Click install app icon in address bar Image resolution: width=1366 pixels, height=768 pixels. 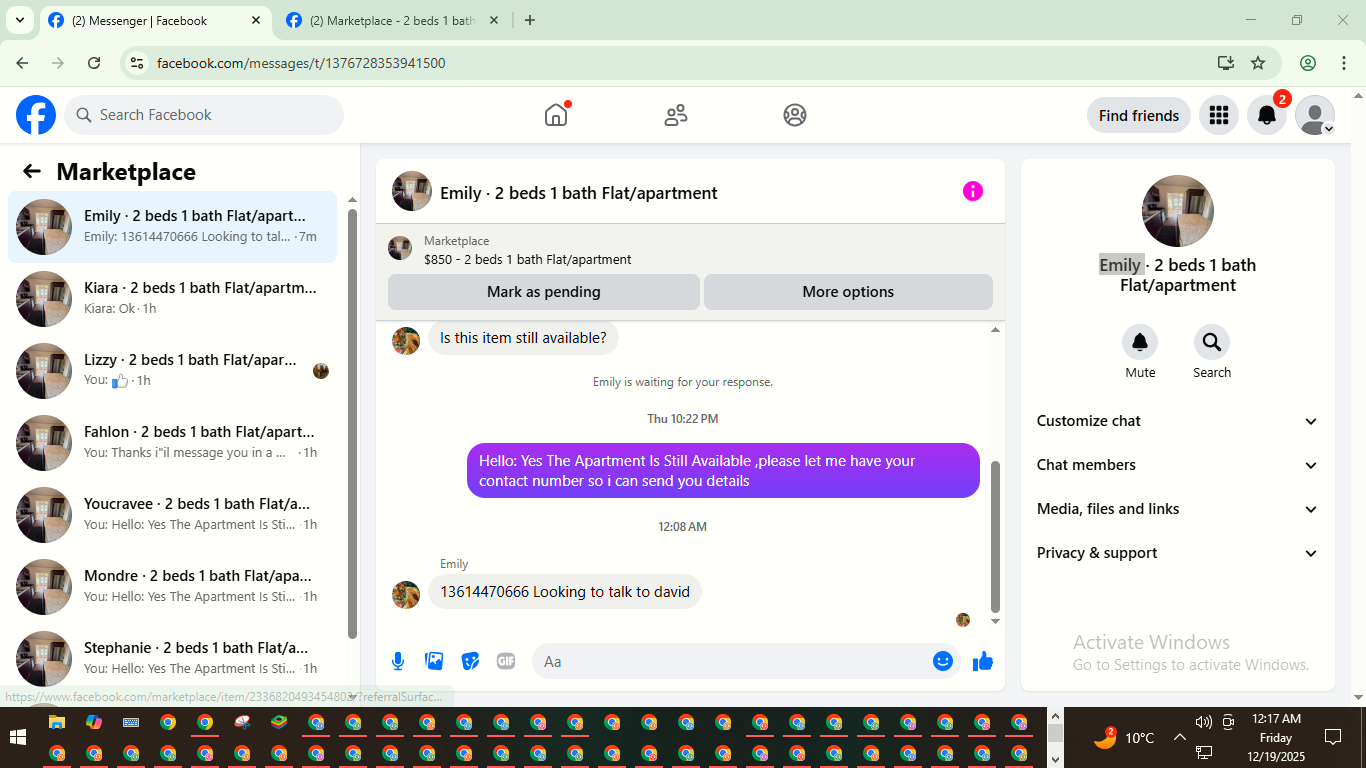click(x=1226, y=63)
